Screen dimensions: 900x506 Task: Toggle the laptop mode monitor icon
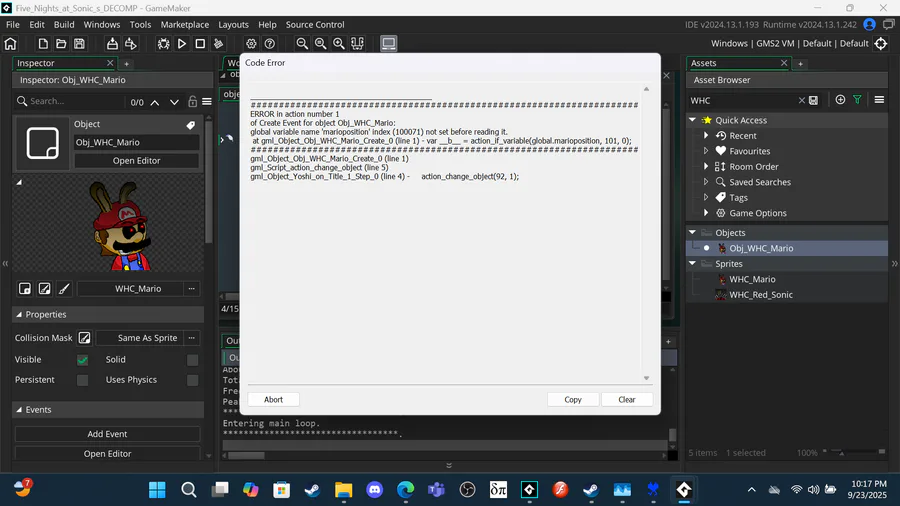389,44
